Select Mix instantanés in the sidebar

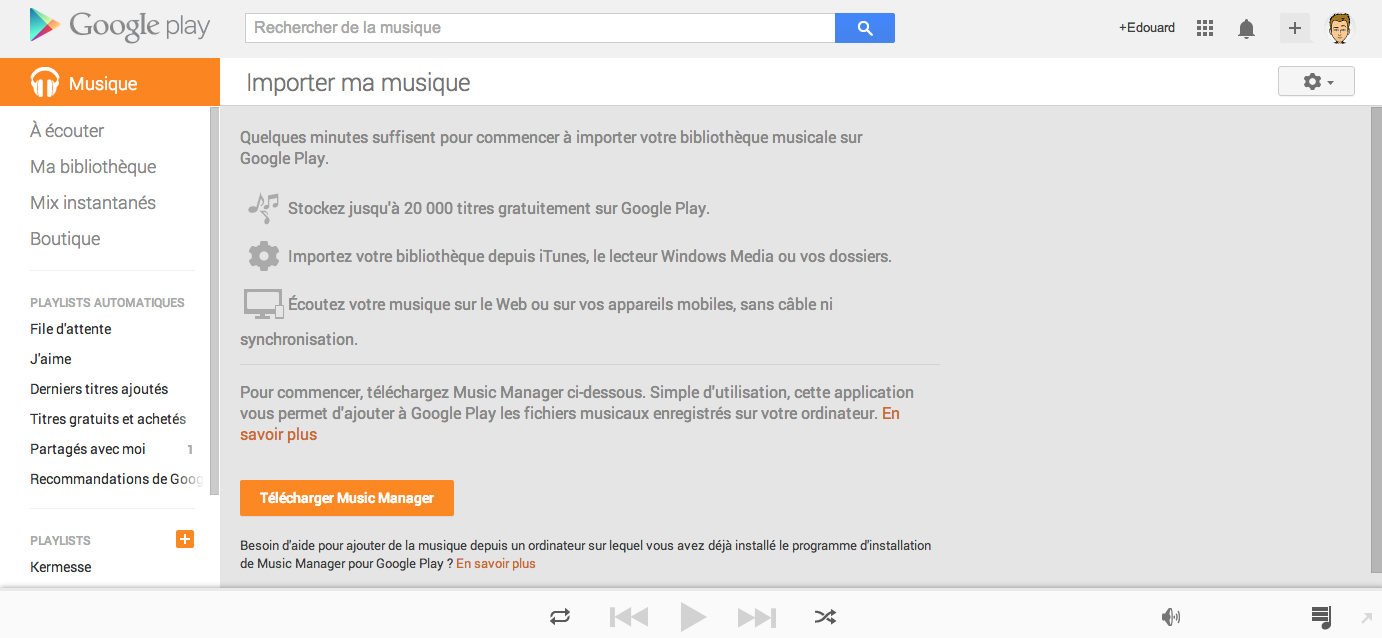[x=93, y=203]
